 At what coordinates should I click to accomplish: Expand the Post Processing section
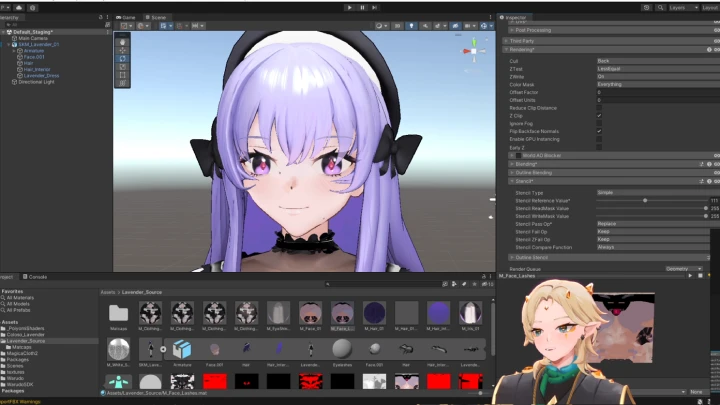tap(512, 30)
